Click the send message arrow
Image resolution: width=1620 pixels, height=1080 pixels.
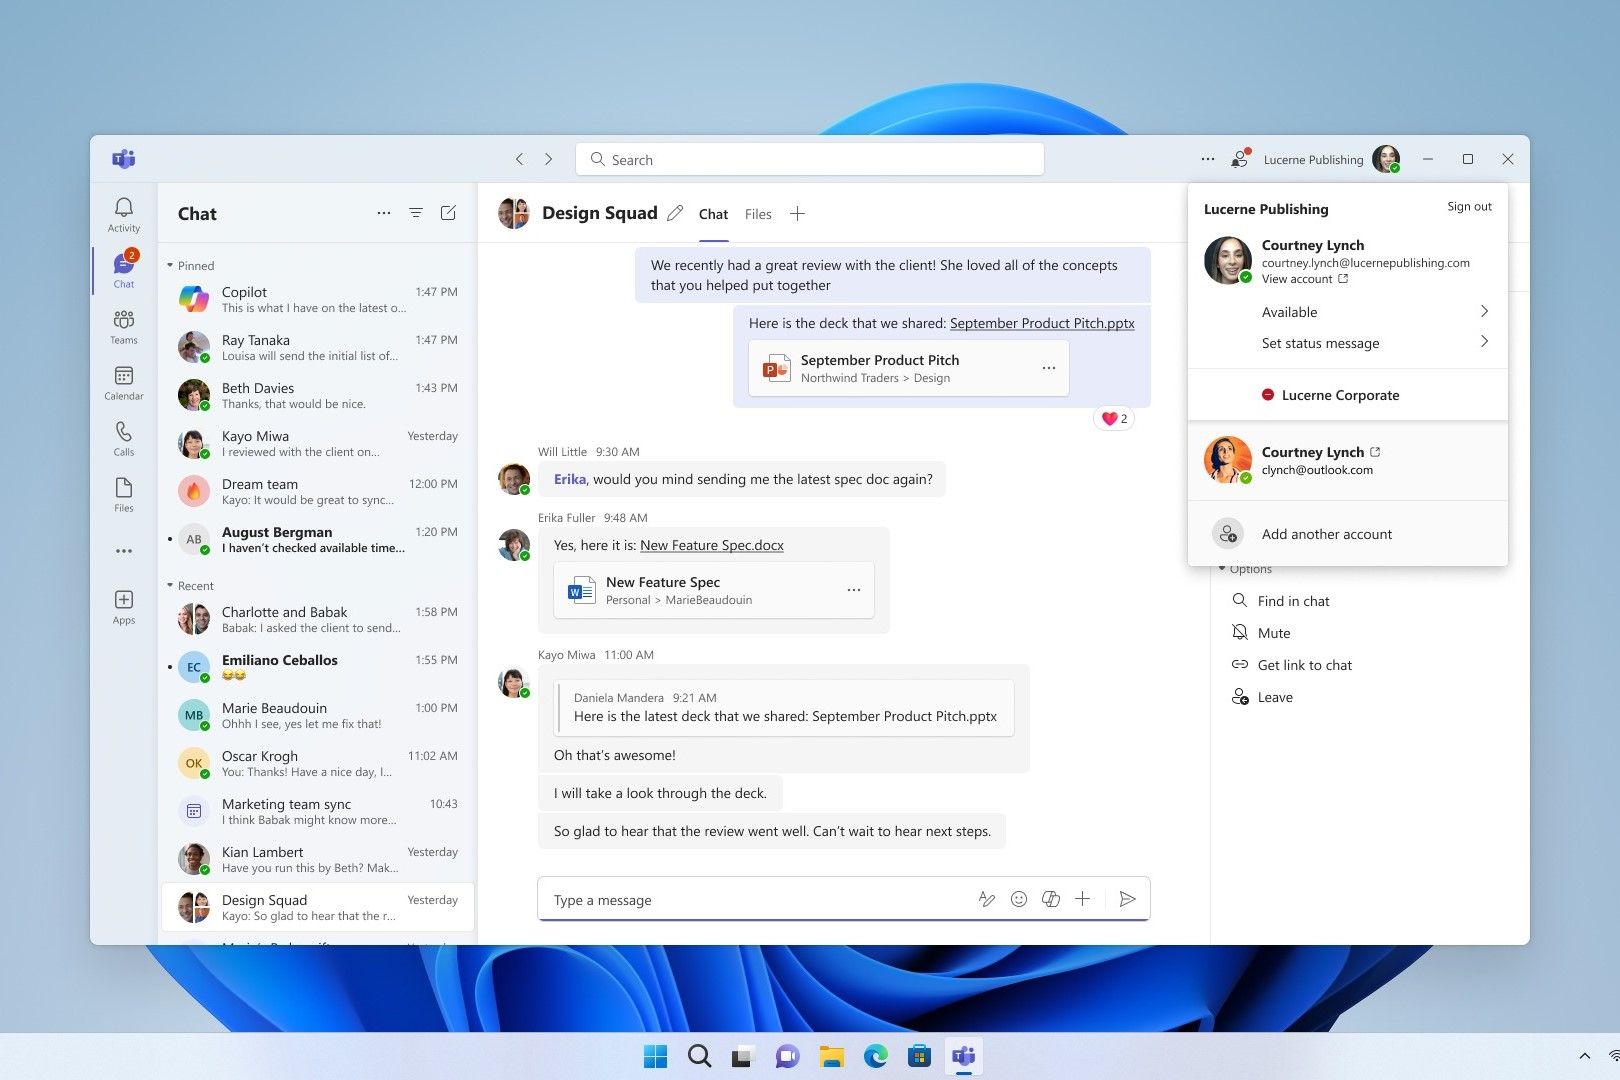(x=1127, y=899)
